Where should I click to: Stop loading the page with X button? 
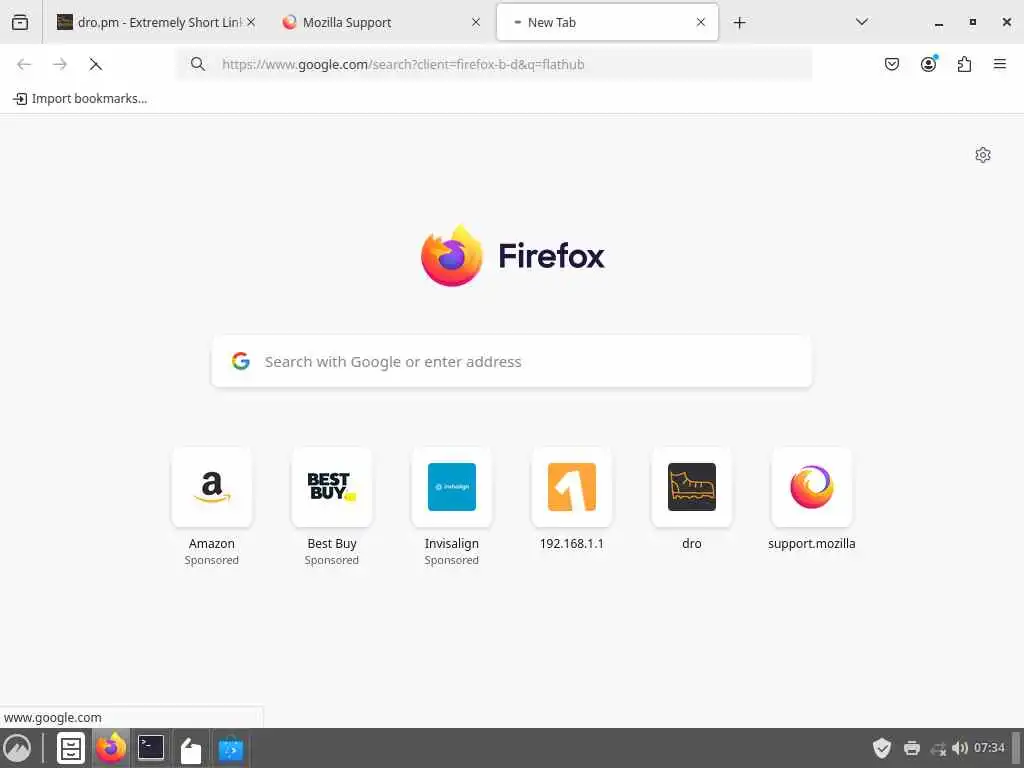pyautogui.click(x=95, y=64)
